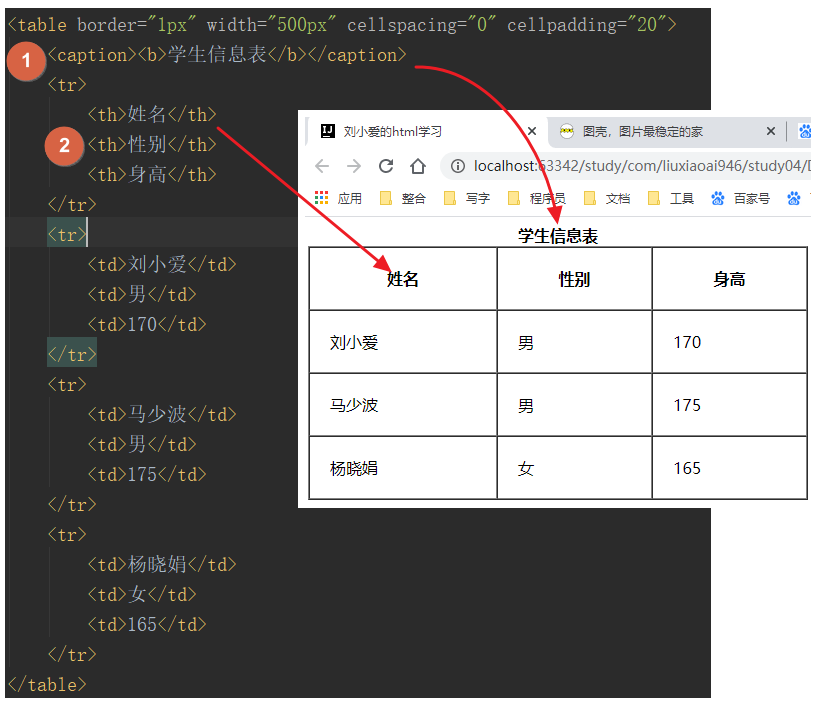Switch to the 刘小爱的html学习 tab
The width and height of the screenshot is (814, 703).
[426, 132]
